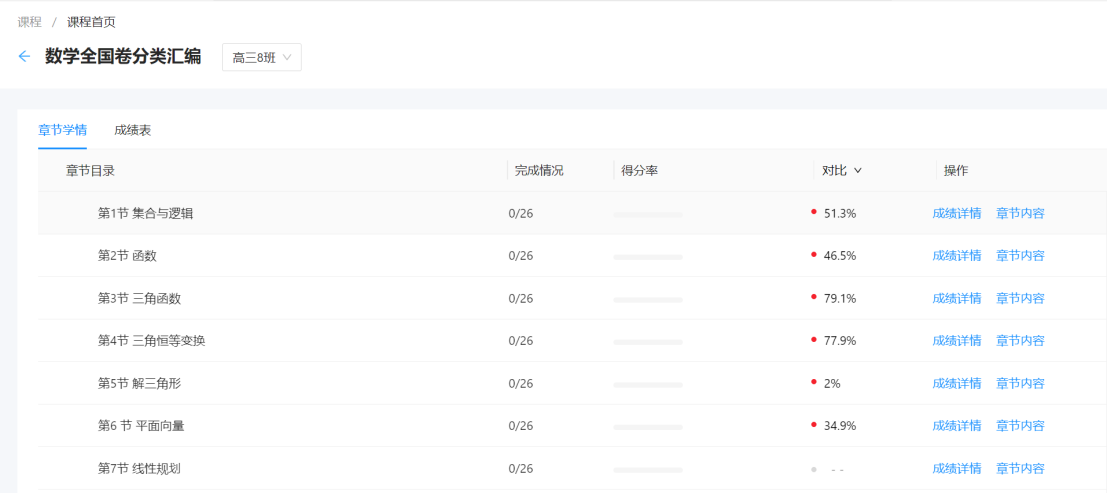The width and height of the screenshot is (1107, 493).
Task: Open 成绩详情 for 第7节 线性规划
Action: click(x=957, y=468)
